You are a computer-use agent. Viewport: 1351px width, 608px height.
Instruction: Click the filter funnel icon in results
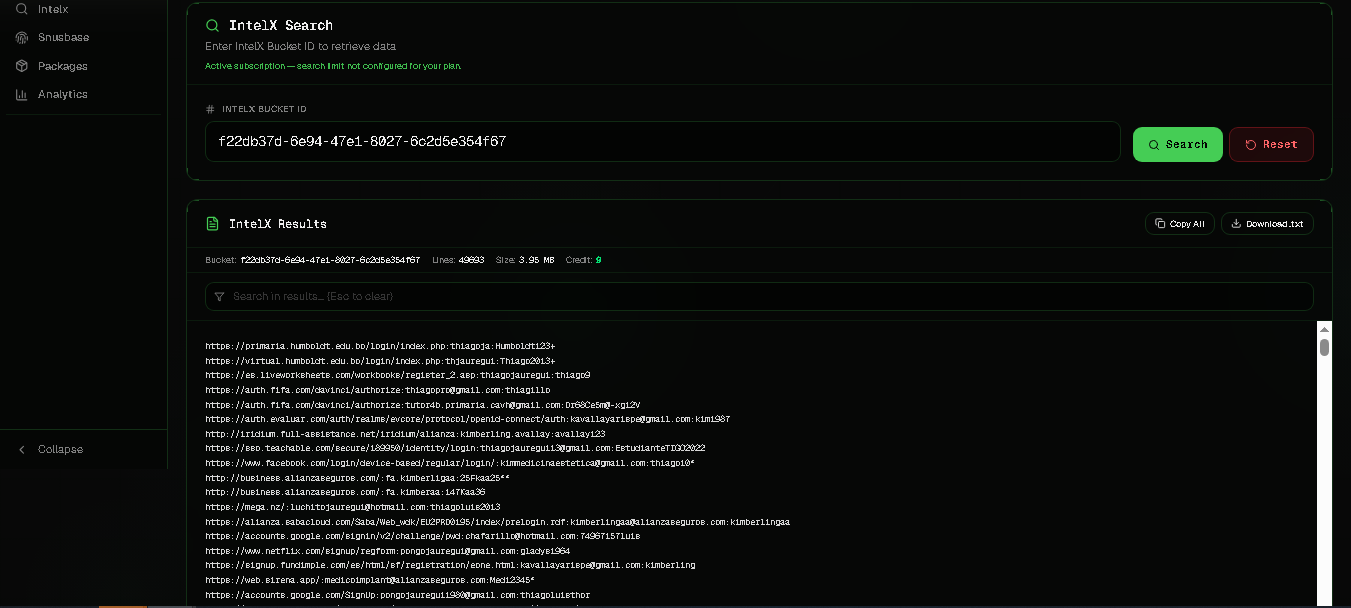[219, 296]
